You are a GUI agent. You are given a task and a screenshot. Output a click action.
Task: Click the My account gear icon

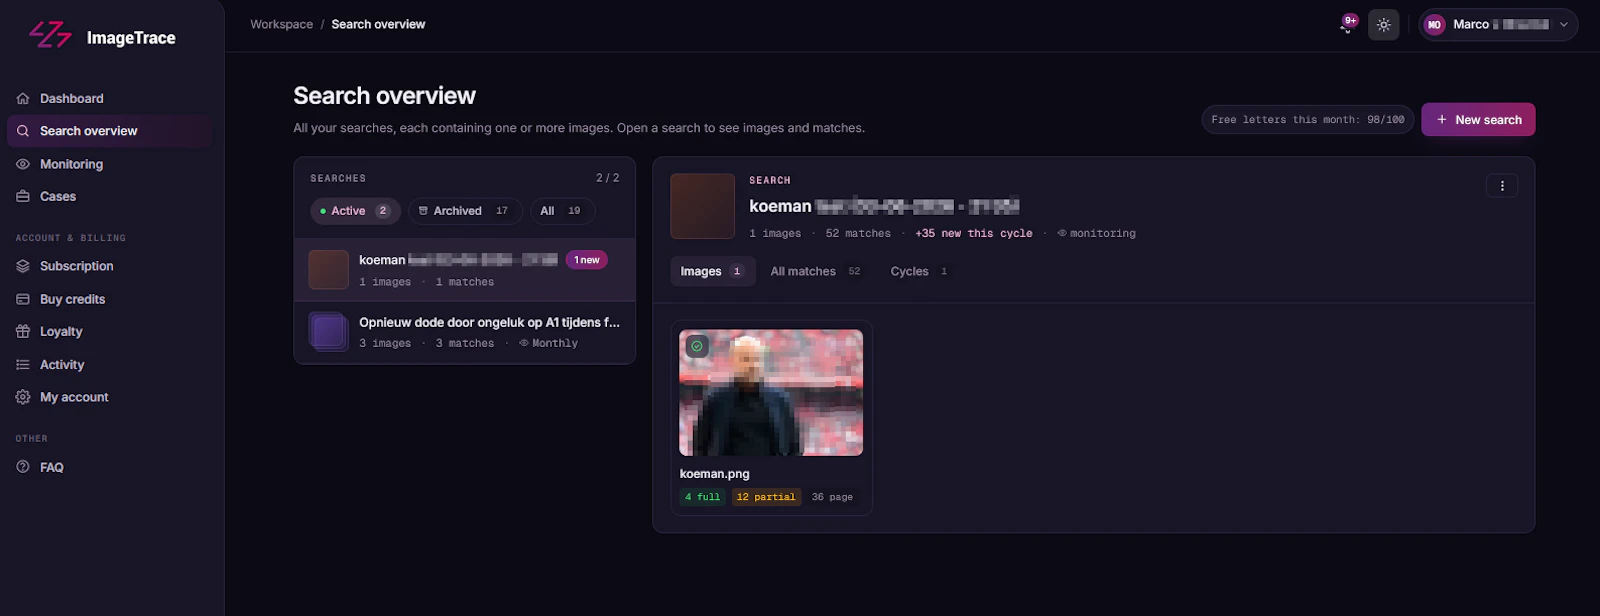pyautogui.click(x=23, y=397)
